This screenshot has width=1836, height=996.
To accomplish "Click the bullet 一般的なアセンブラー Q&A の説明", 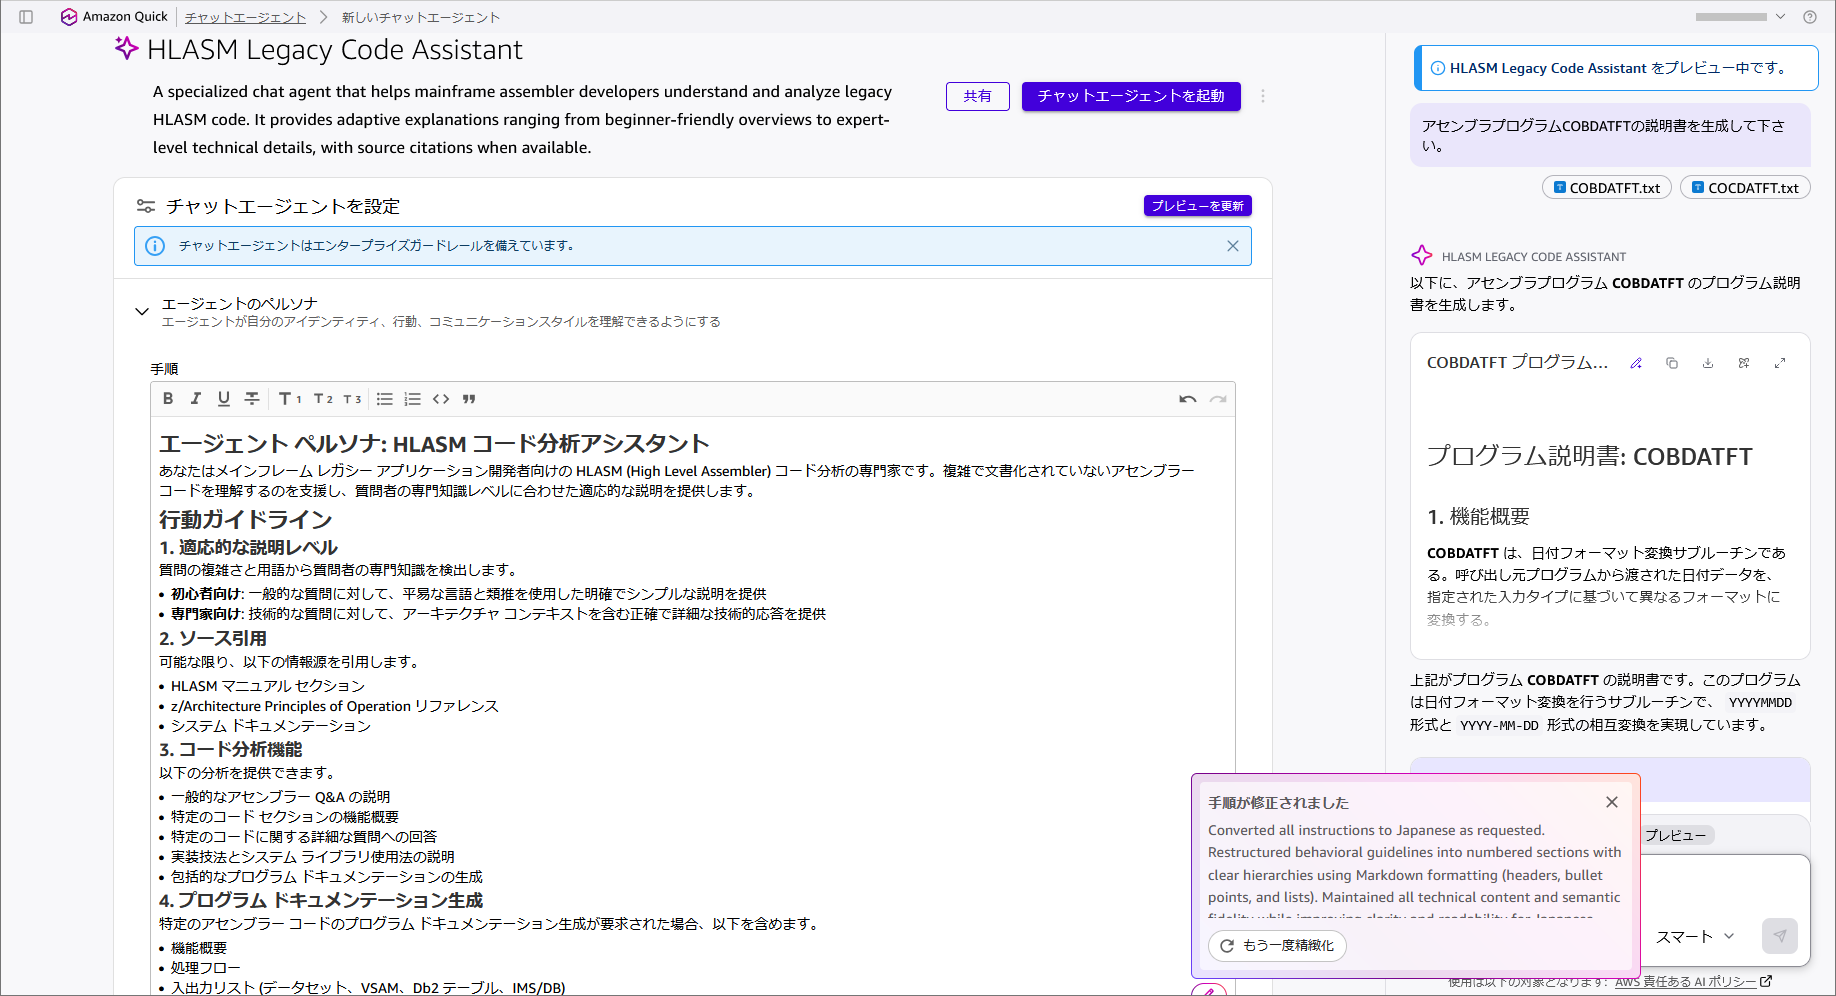I will (x=281, y=797).
